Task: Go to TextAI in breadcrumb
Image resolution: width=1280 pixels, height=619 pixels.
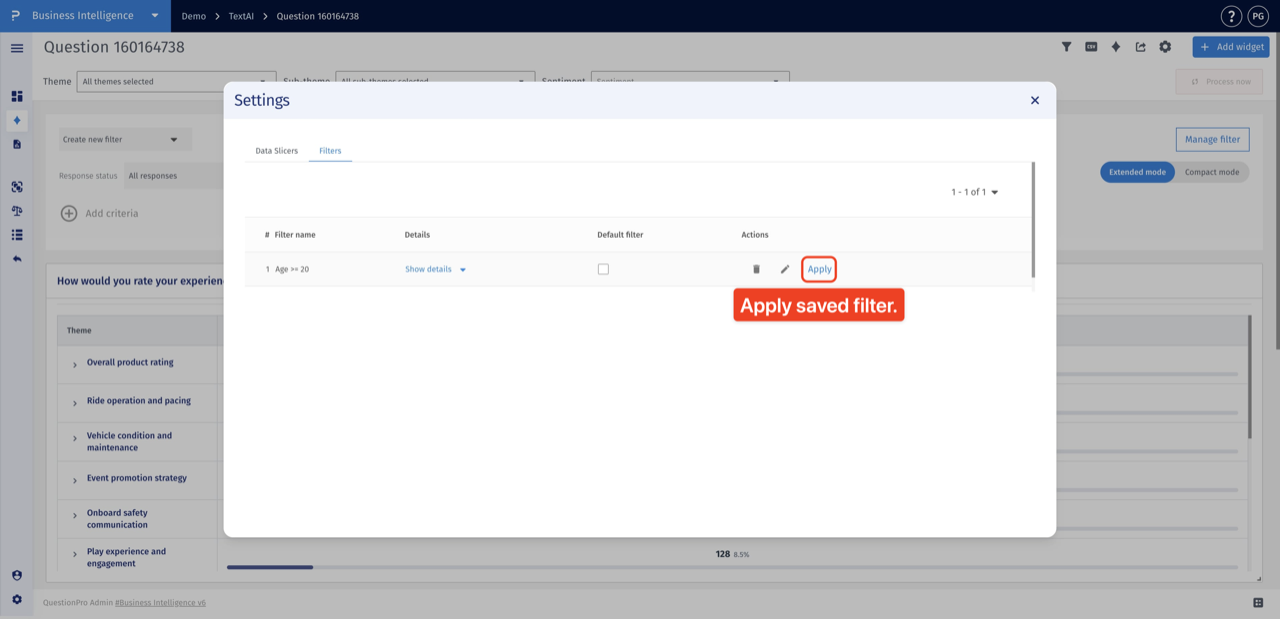Action: (x=241, y=16)
